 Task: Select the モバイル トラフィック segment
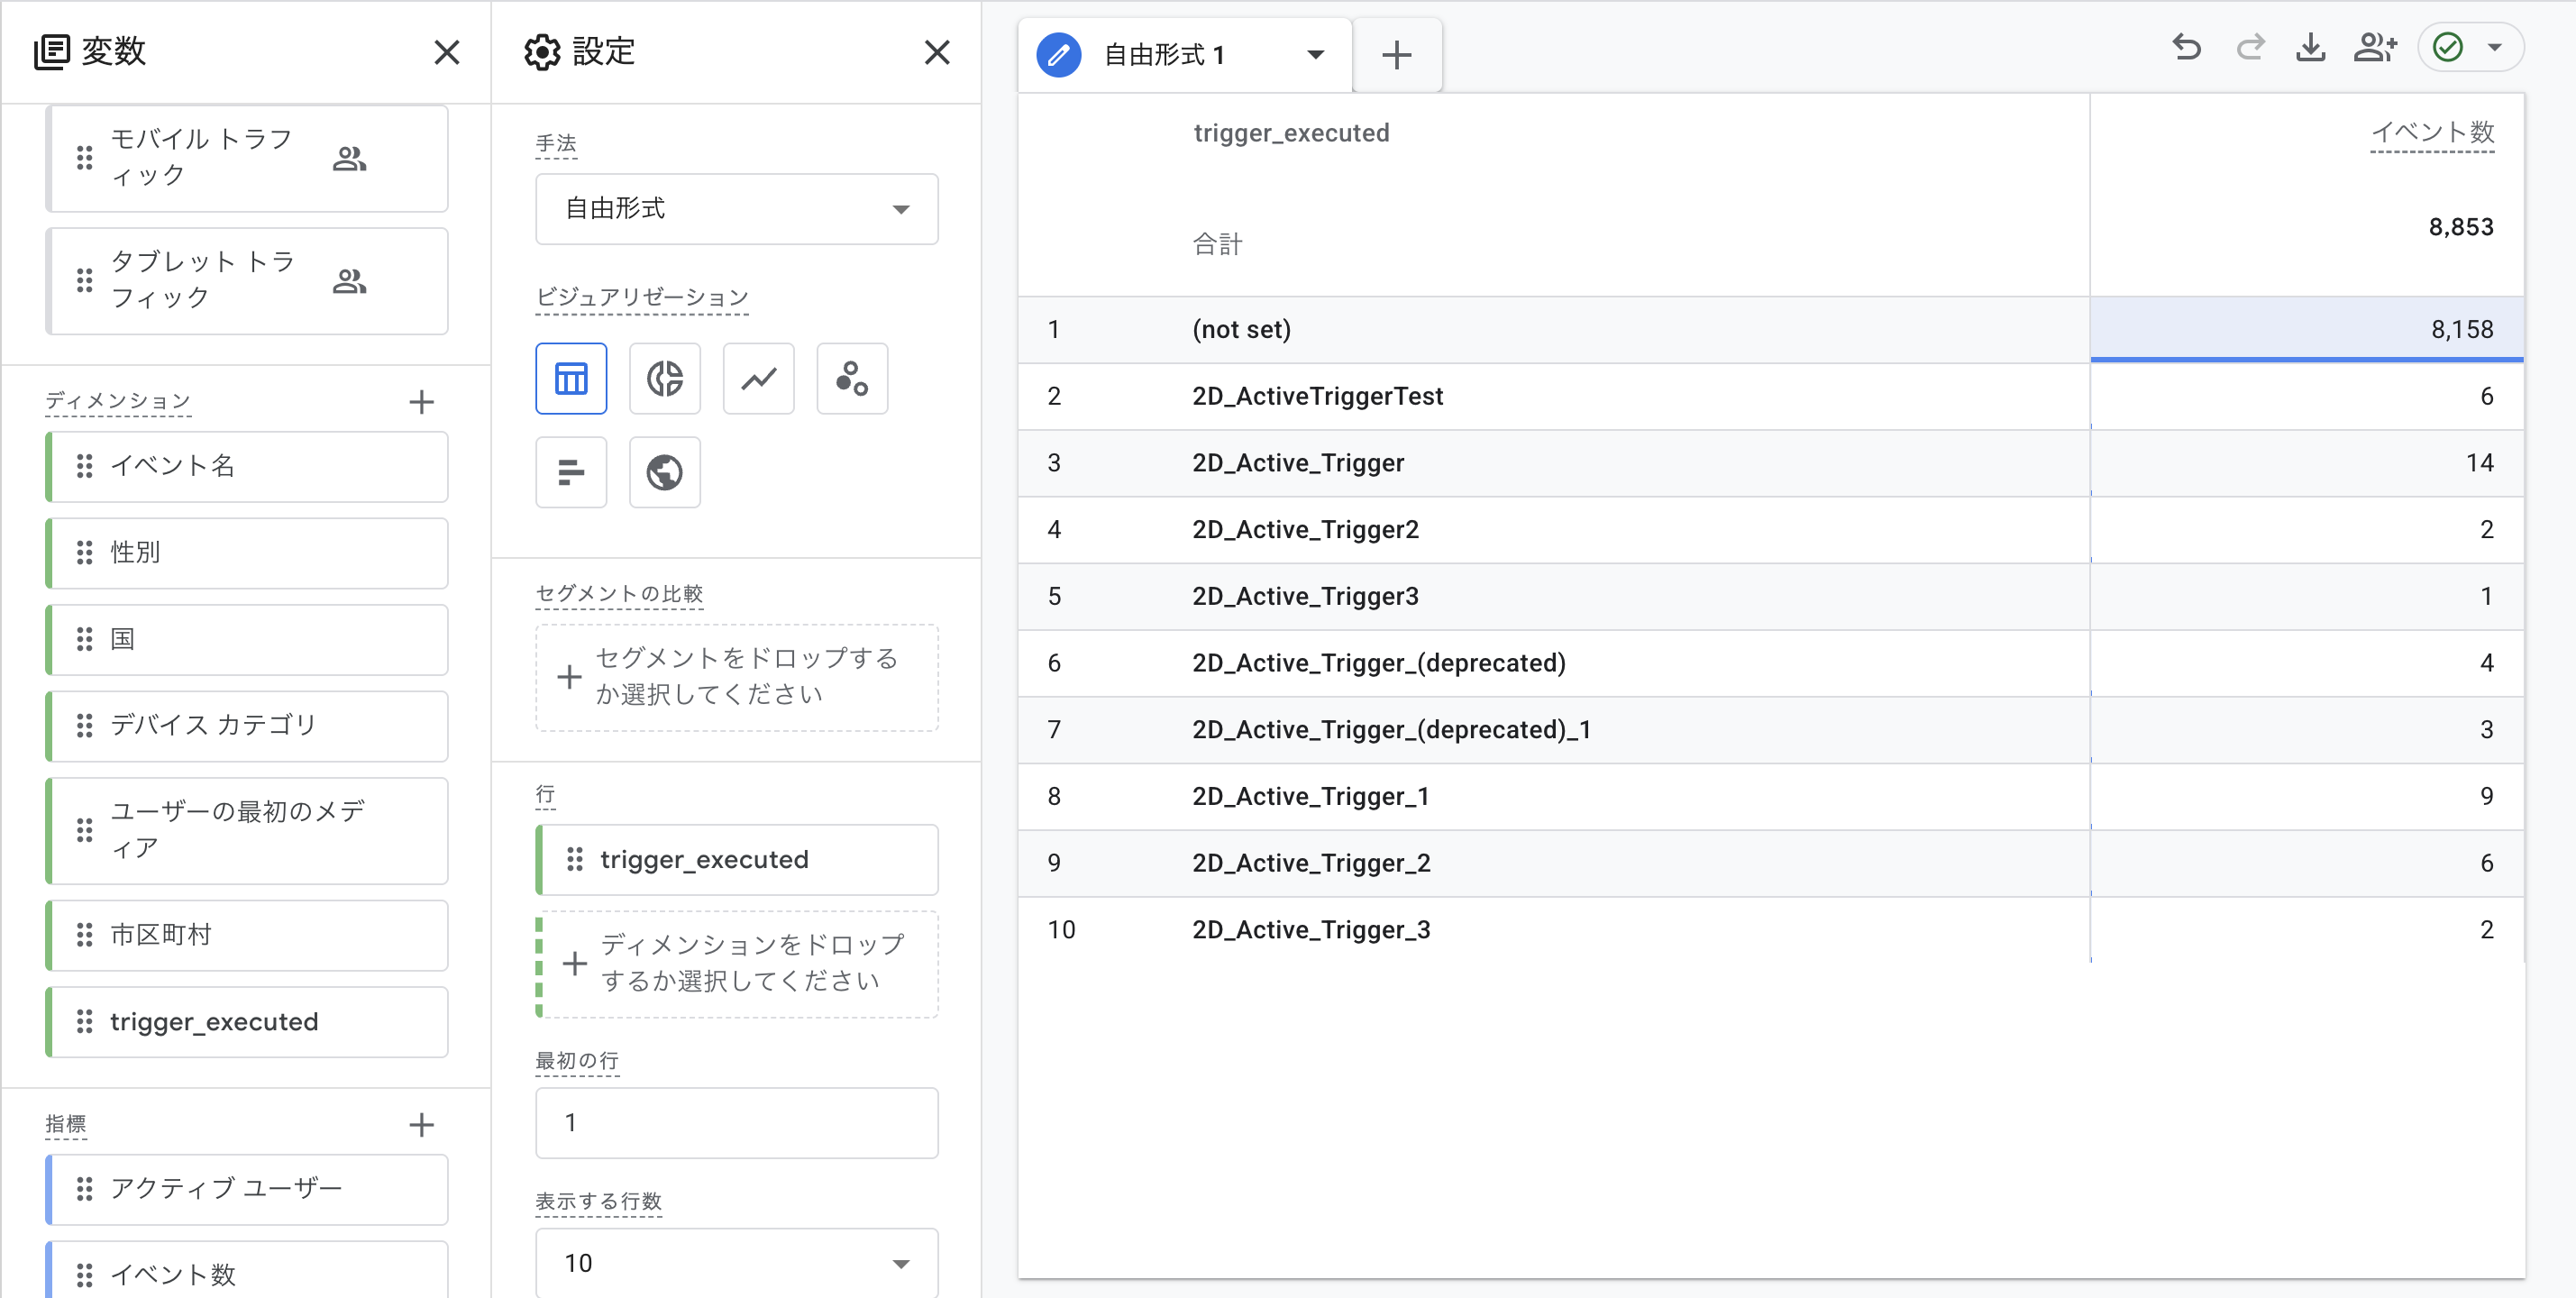pyautogui.click(x=247, y=158)
